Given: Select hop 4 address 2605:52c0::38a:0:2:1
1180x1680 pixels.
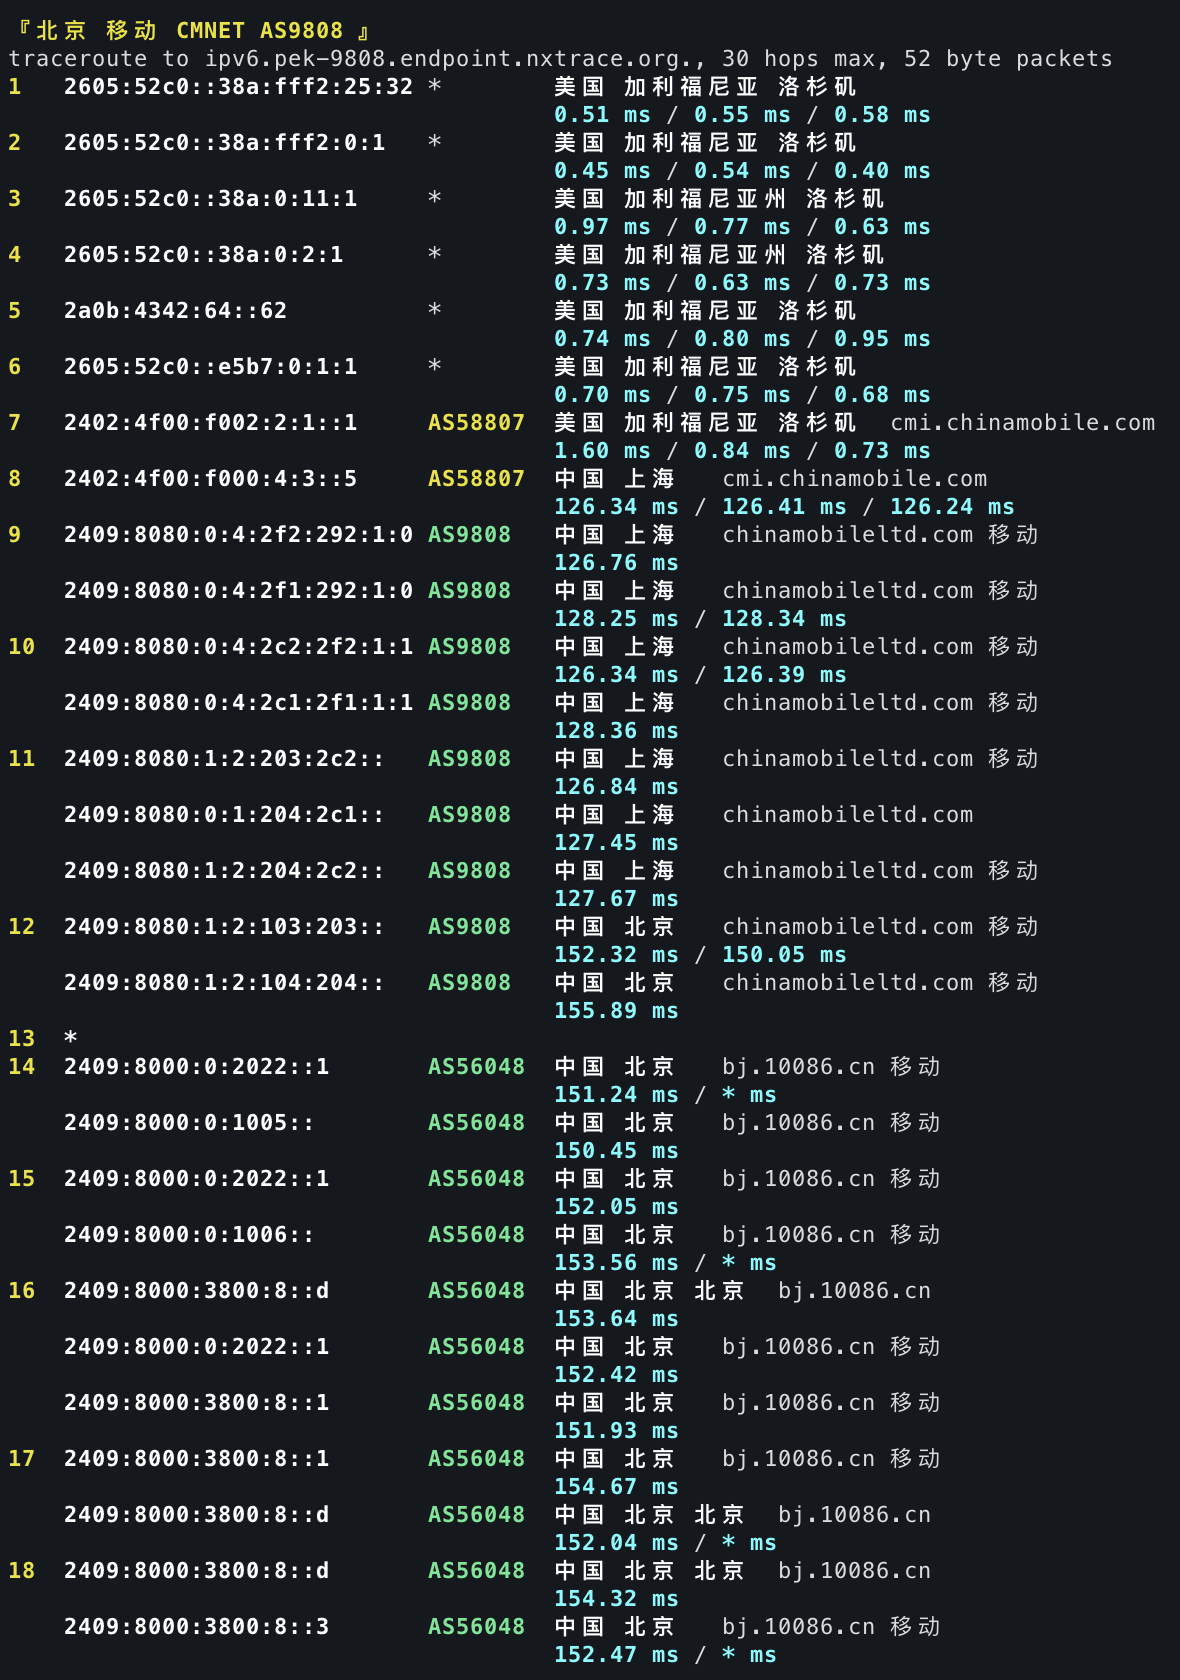Looking at the screenshot, I should click(x=203, y=255).
